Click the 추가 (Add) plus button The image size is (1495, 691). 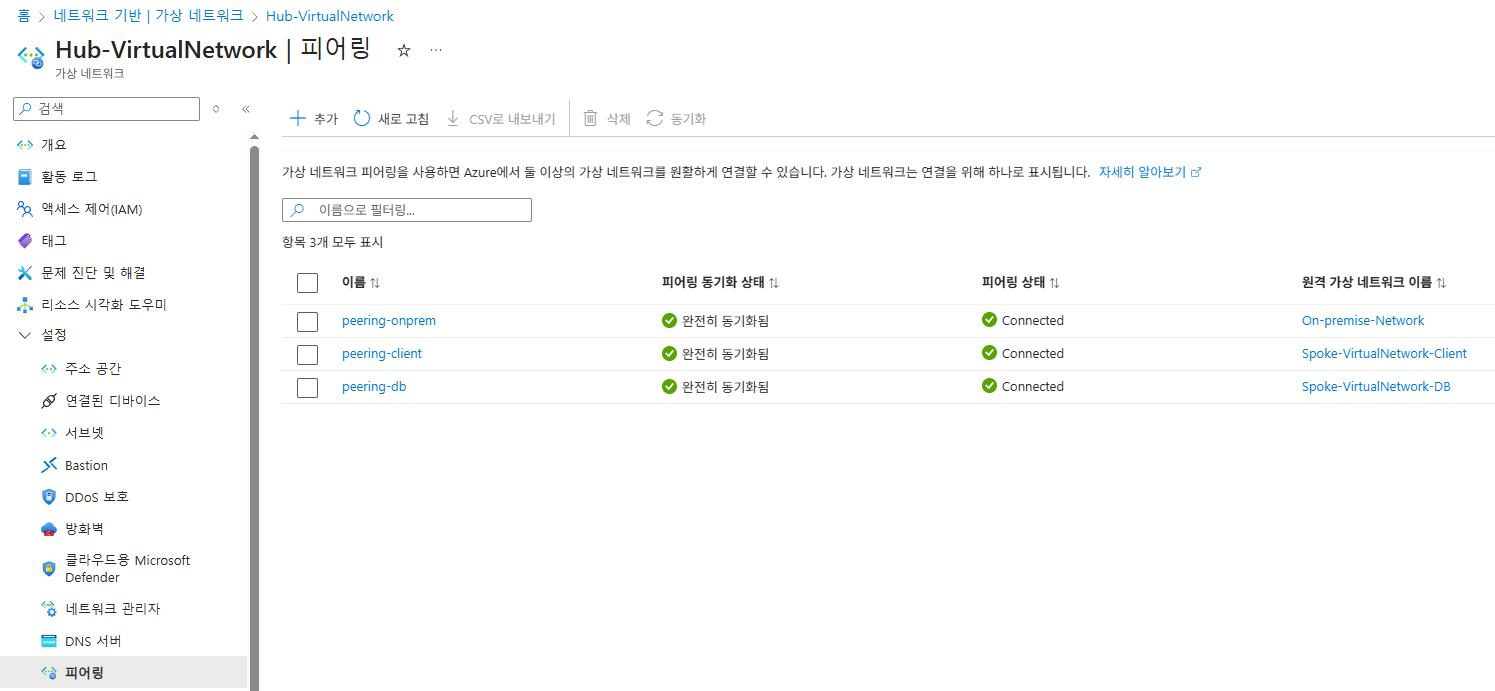pyautogui.click(x=313, y=119)
